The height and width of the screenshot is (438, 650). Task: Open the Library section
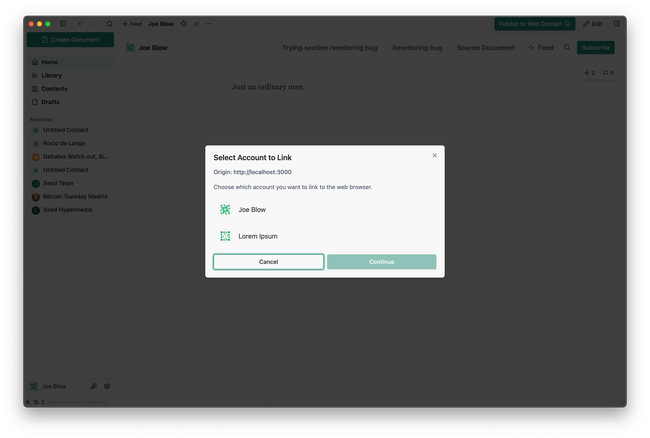point(51,75)
